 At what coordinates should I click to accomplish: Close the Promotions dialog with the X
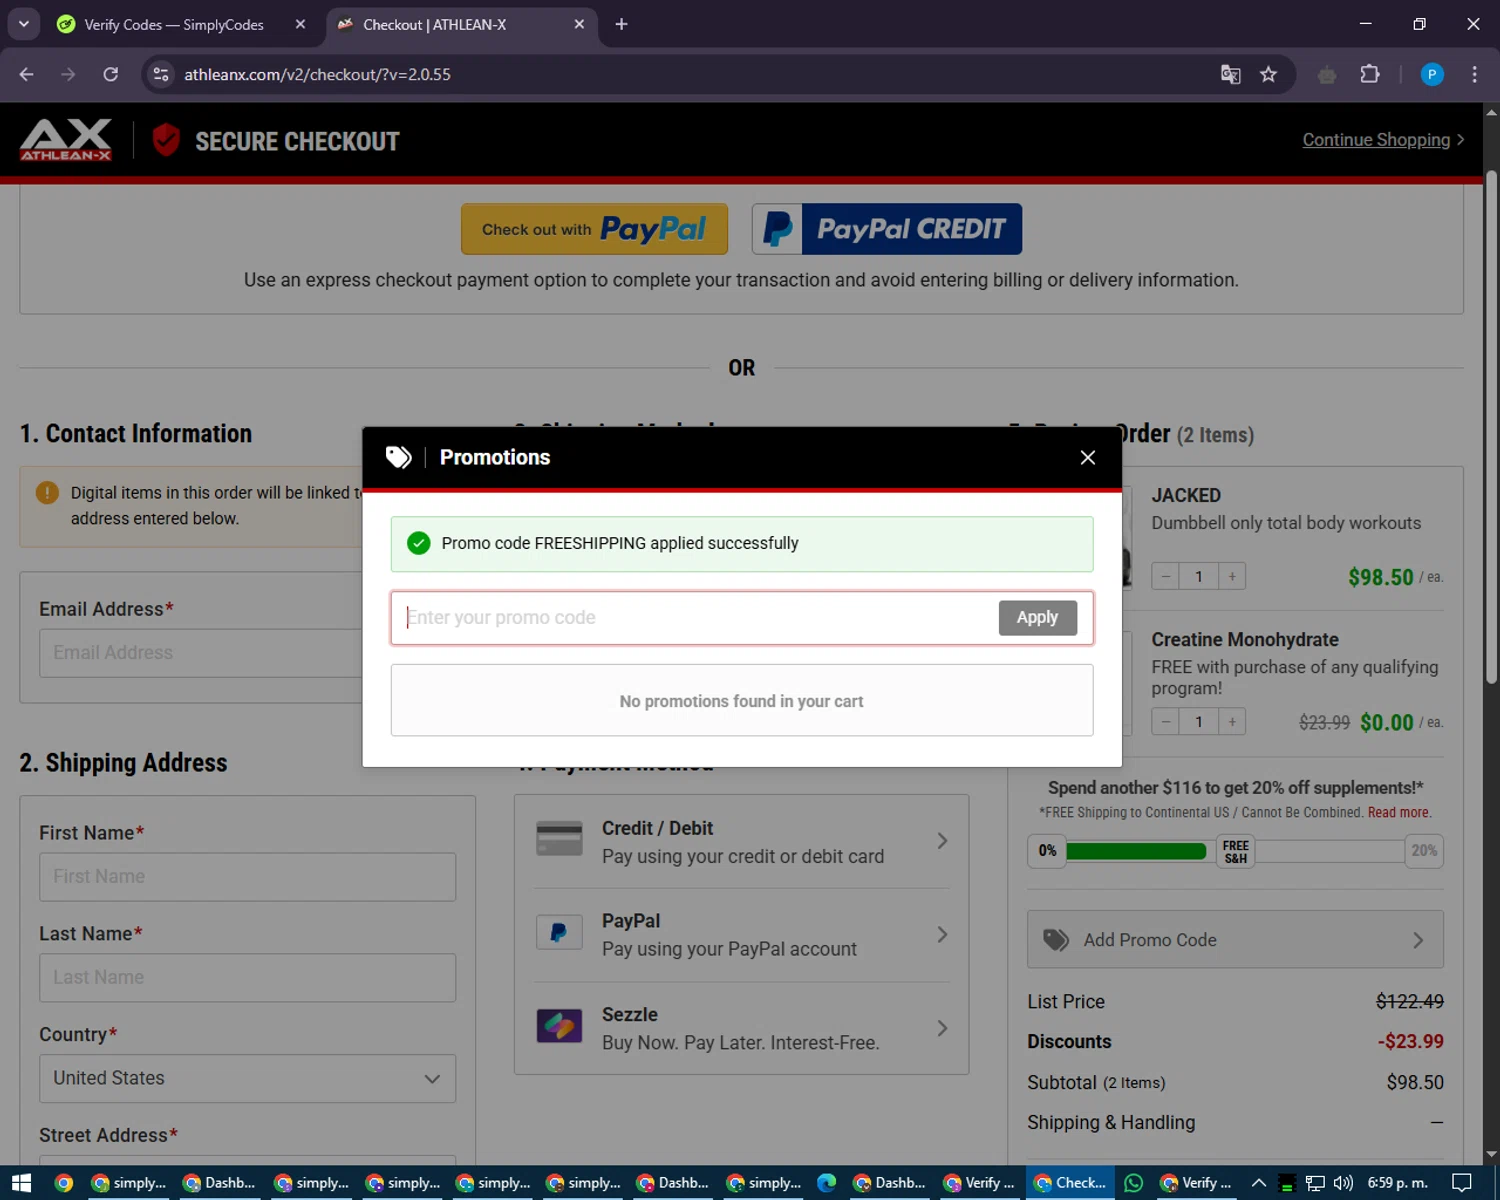click(1088, 457)
